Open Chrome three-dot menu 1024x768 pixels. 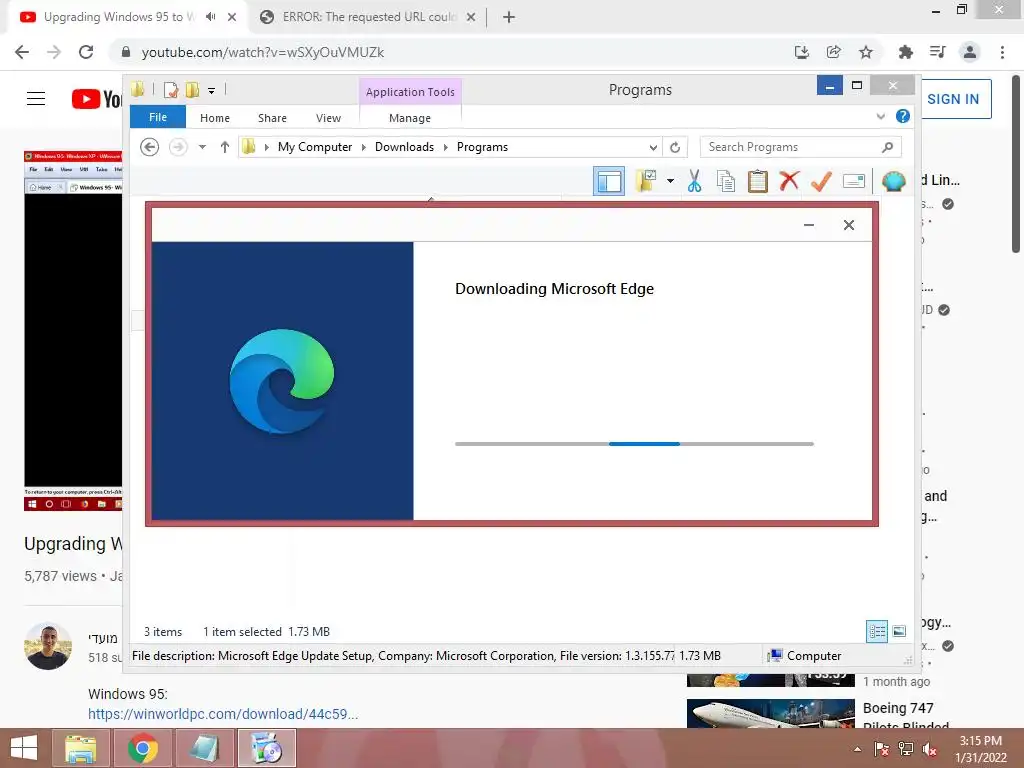pos(1002,52)
